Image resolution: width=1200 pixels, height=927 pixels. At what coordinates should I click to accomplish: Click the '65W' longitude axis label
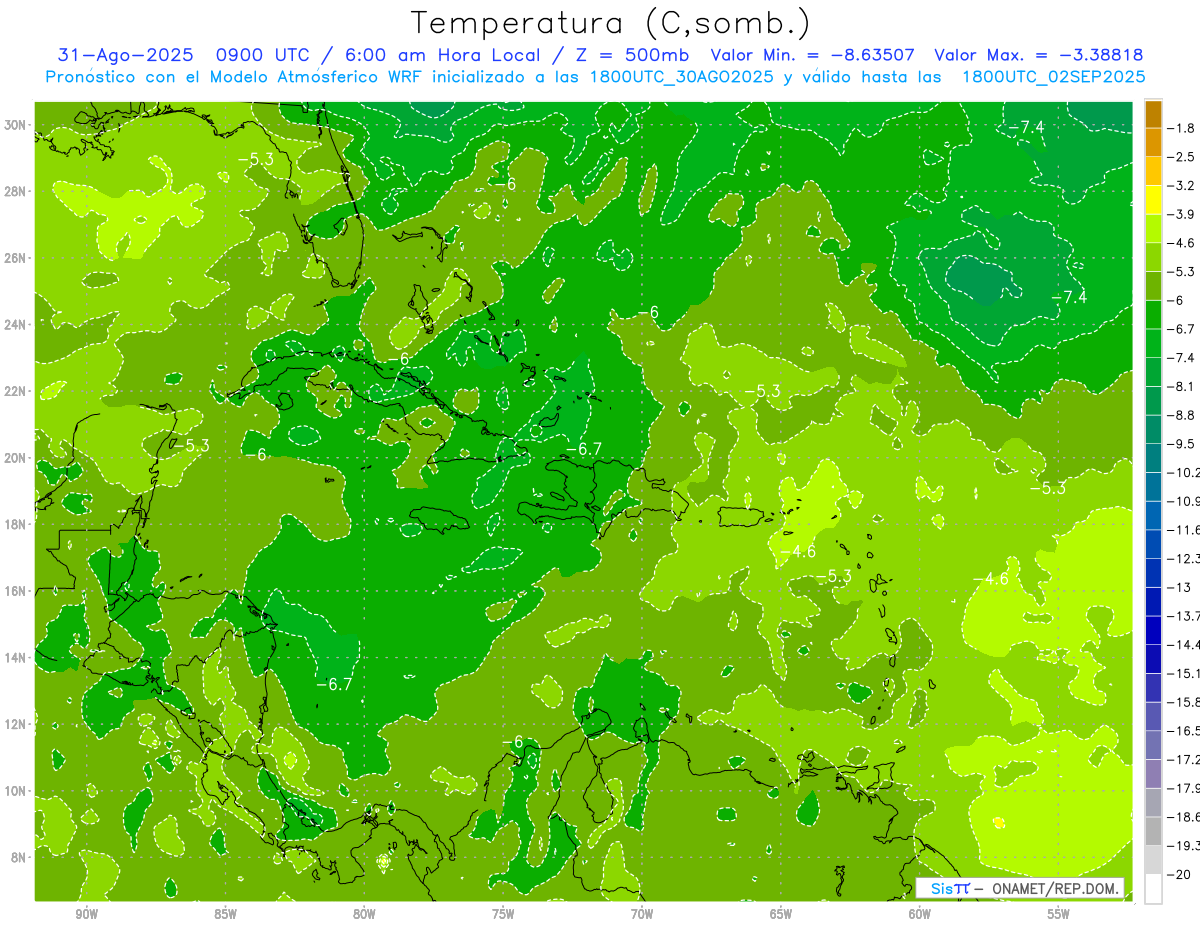coord(781,914)
